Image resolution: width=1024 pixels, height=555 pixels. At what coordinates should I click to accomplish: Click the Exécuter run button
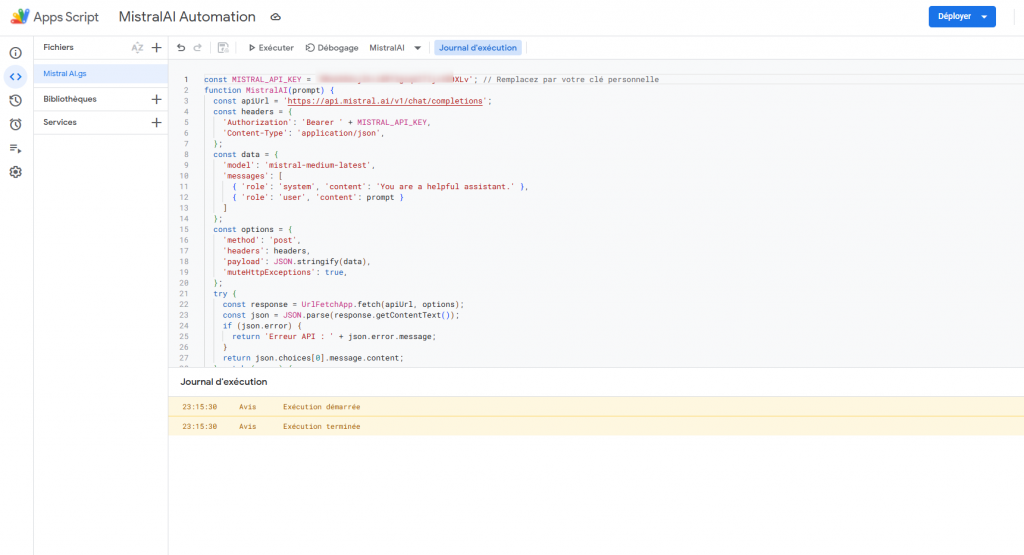[271, 48]
